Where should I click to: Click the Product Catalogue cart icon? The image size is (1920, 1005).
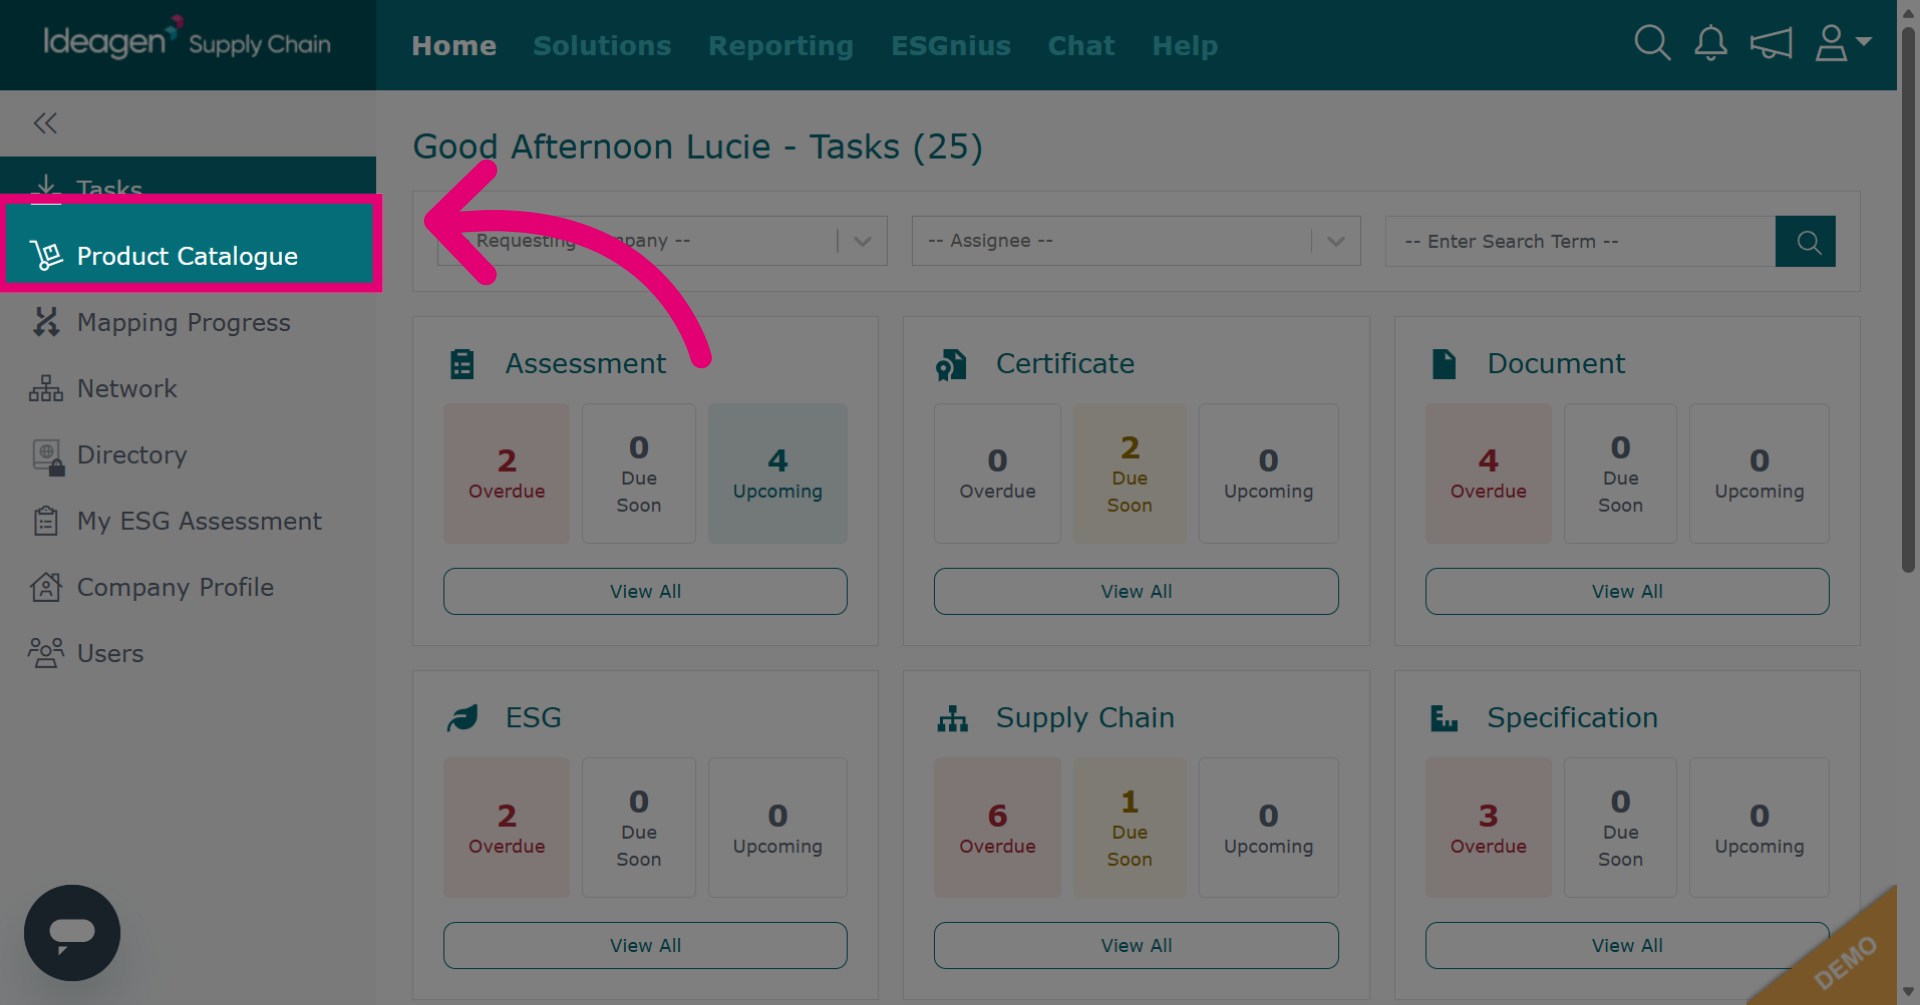pyautogui.click(x=46, y=256)
